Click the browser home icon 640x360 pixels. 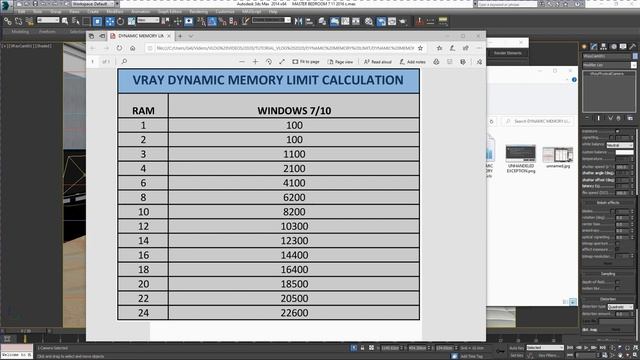(133, 48)
